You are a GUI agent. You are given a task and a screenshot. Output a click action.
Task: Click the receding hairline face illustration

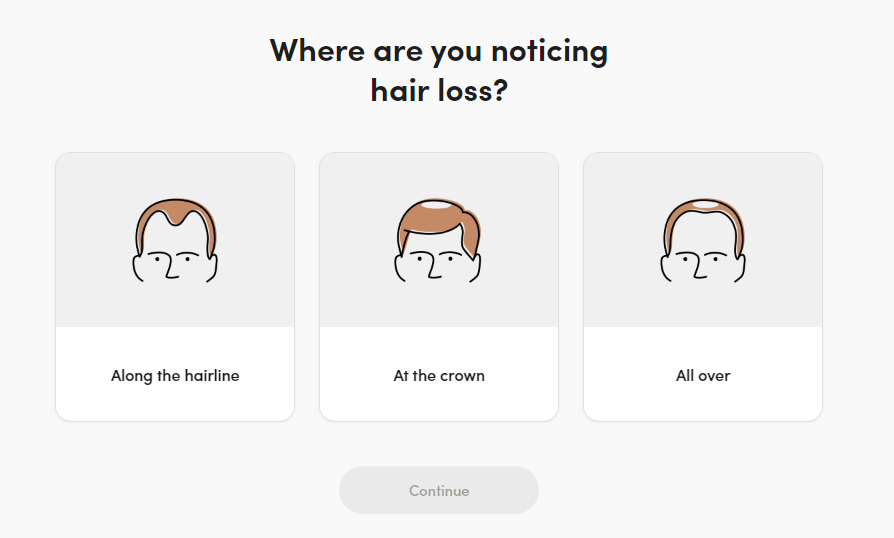click(x=175, y=241)
